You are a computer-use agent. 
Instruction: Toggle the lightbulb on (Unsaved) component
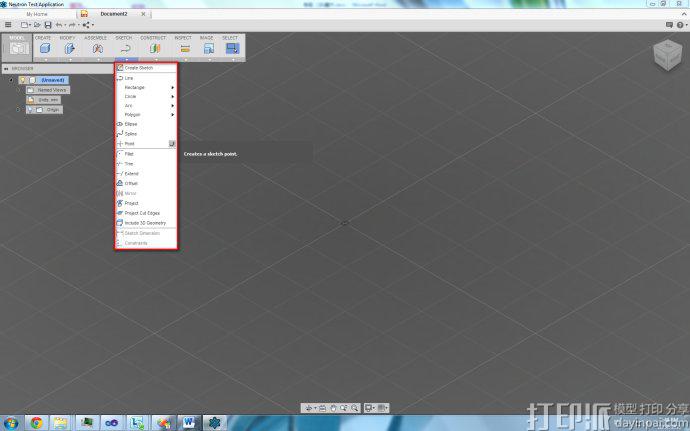tap(23, 80)
